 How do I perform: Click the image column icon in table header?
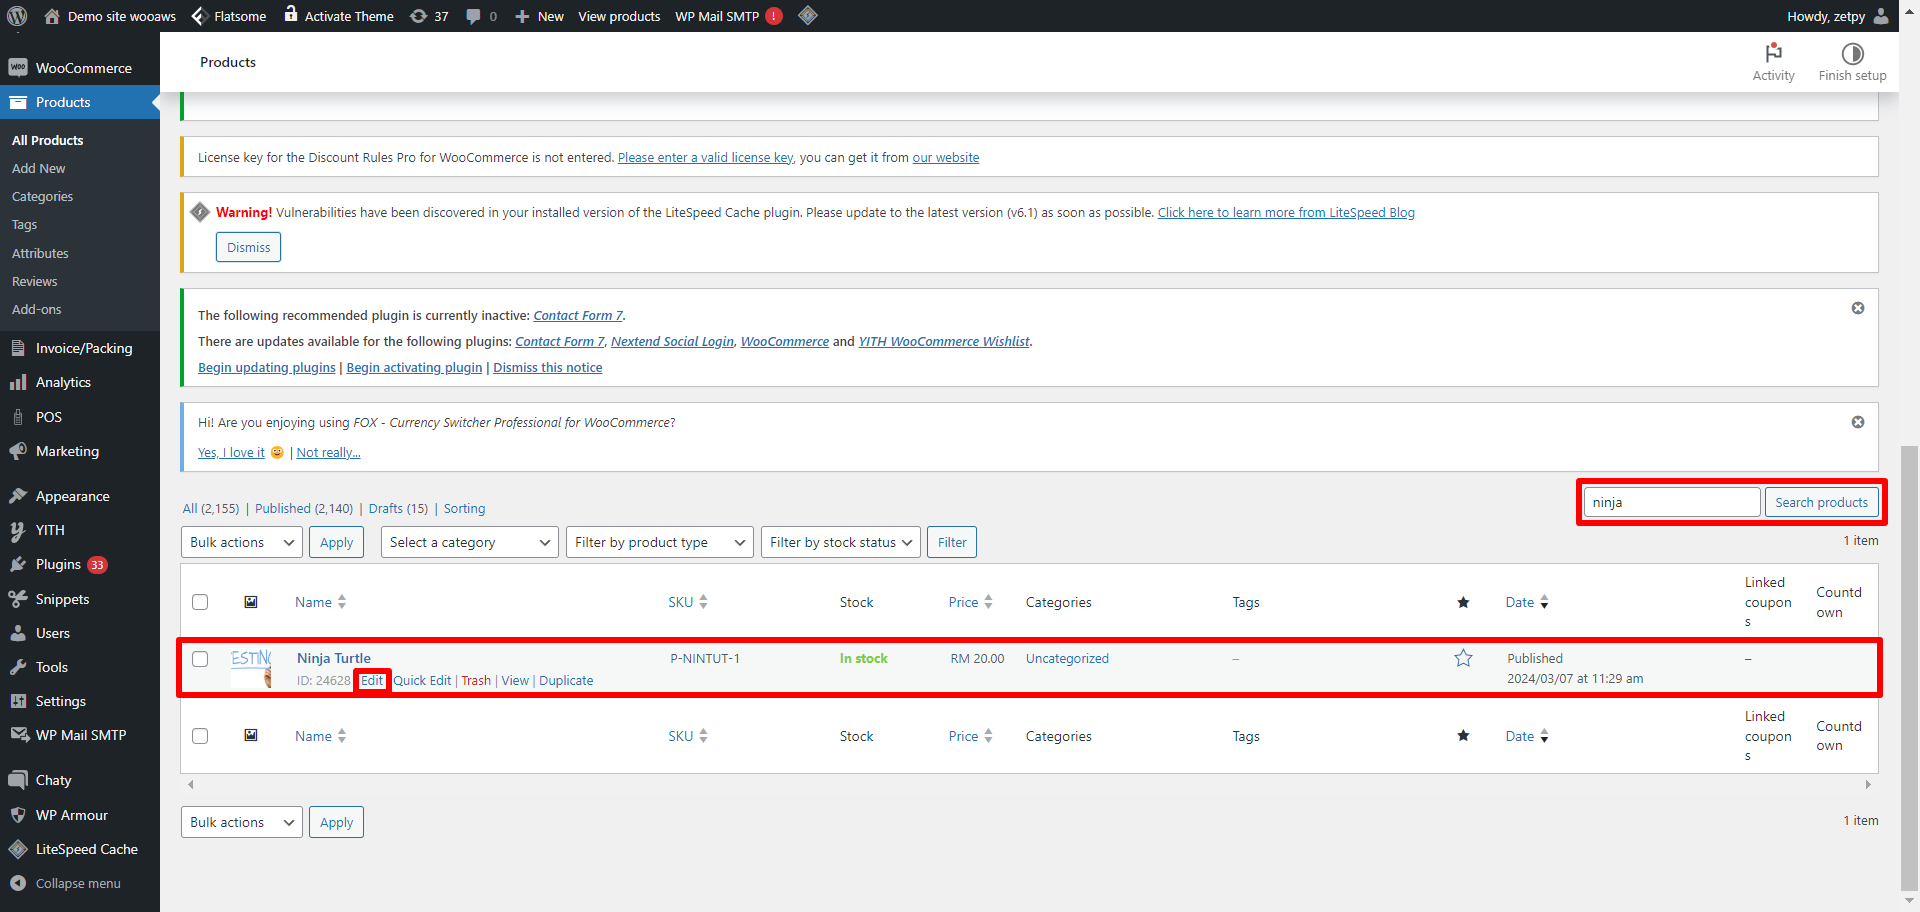click(251, 602)
